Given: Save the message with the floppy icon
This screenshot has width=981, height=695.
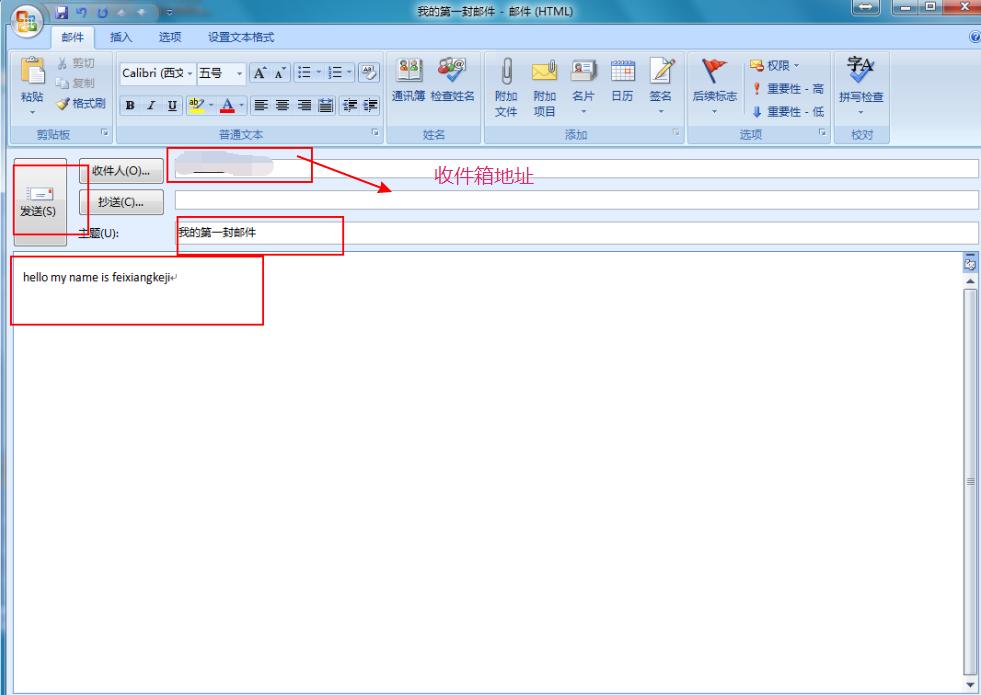Looking at the screenshot, I should [x=61, y=12].
